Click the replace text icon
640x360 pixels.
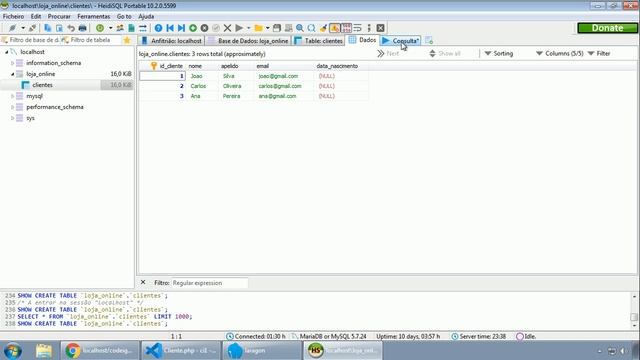(311, 28)
